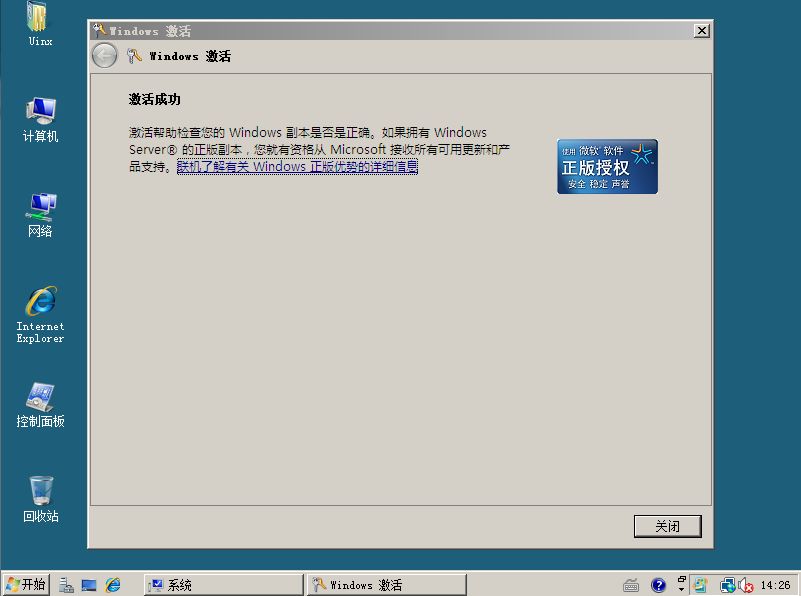Click the 14:26 clock
The height and width of the screenshot is (596, 801).
point(775,585)
